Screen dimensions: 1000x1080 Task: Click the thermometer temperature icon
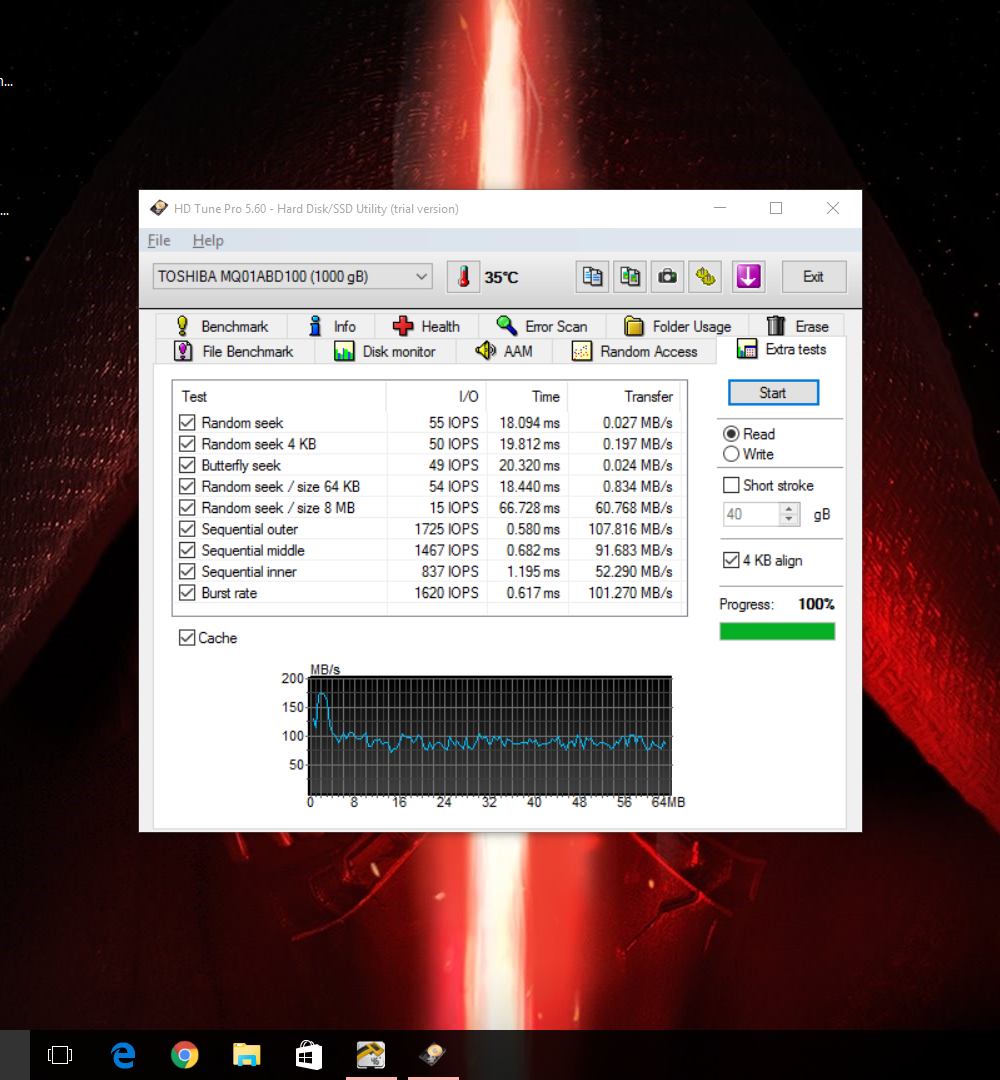click(463, 277)
